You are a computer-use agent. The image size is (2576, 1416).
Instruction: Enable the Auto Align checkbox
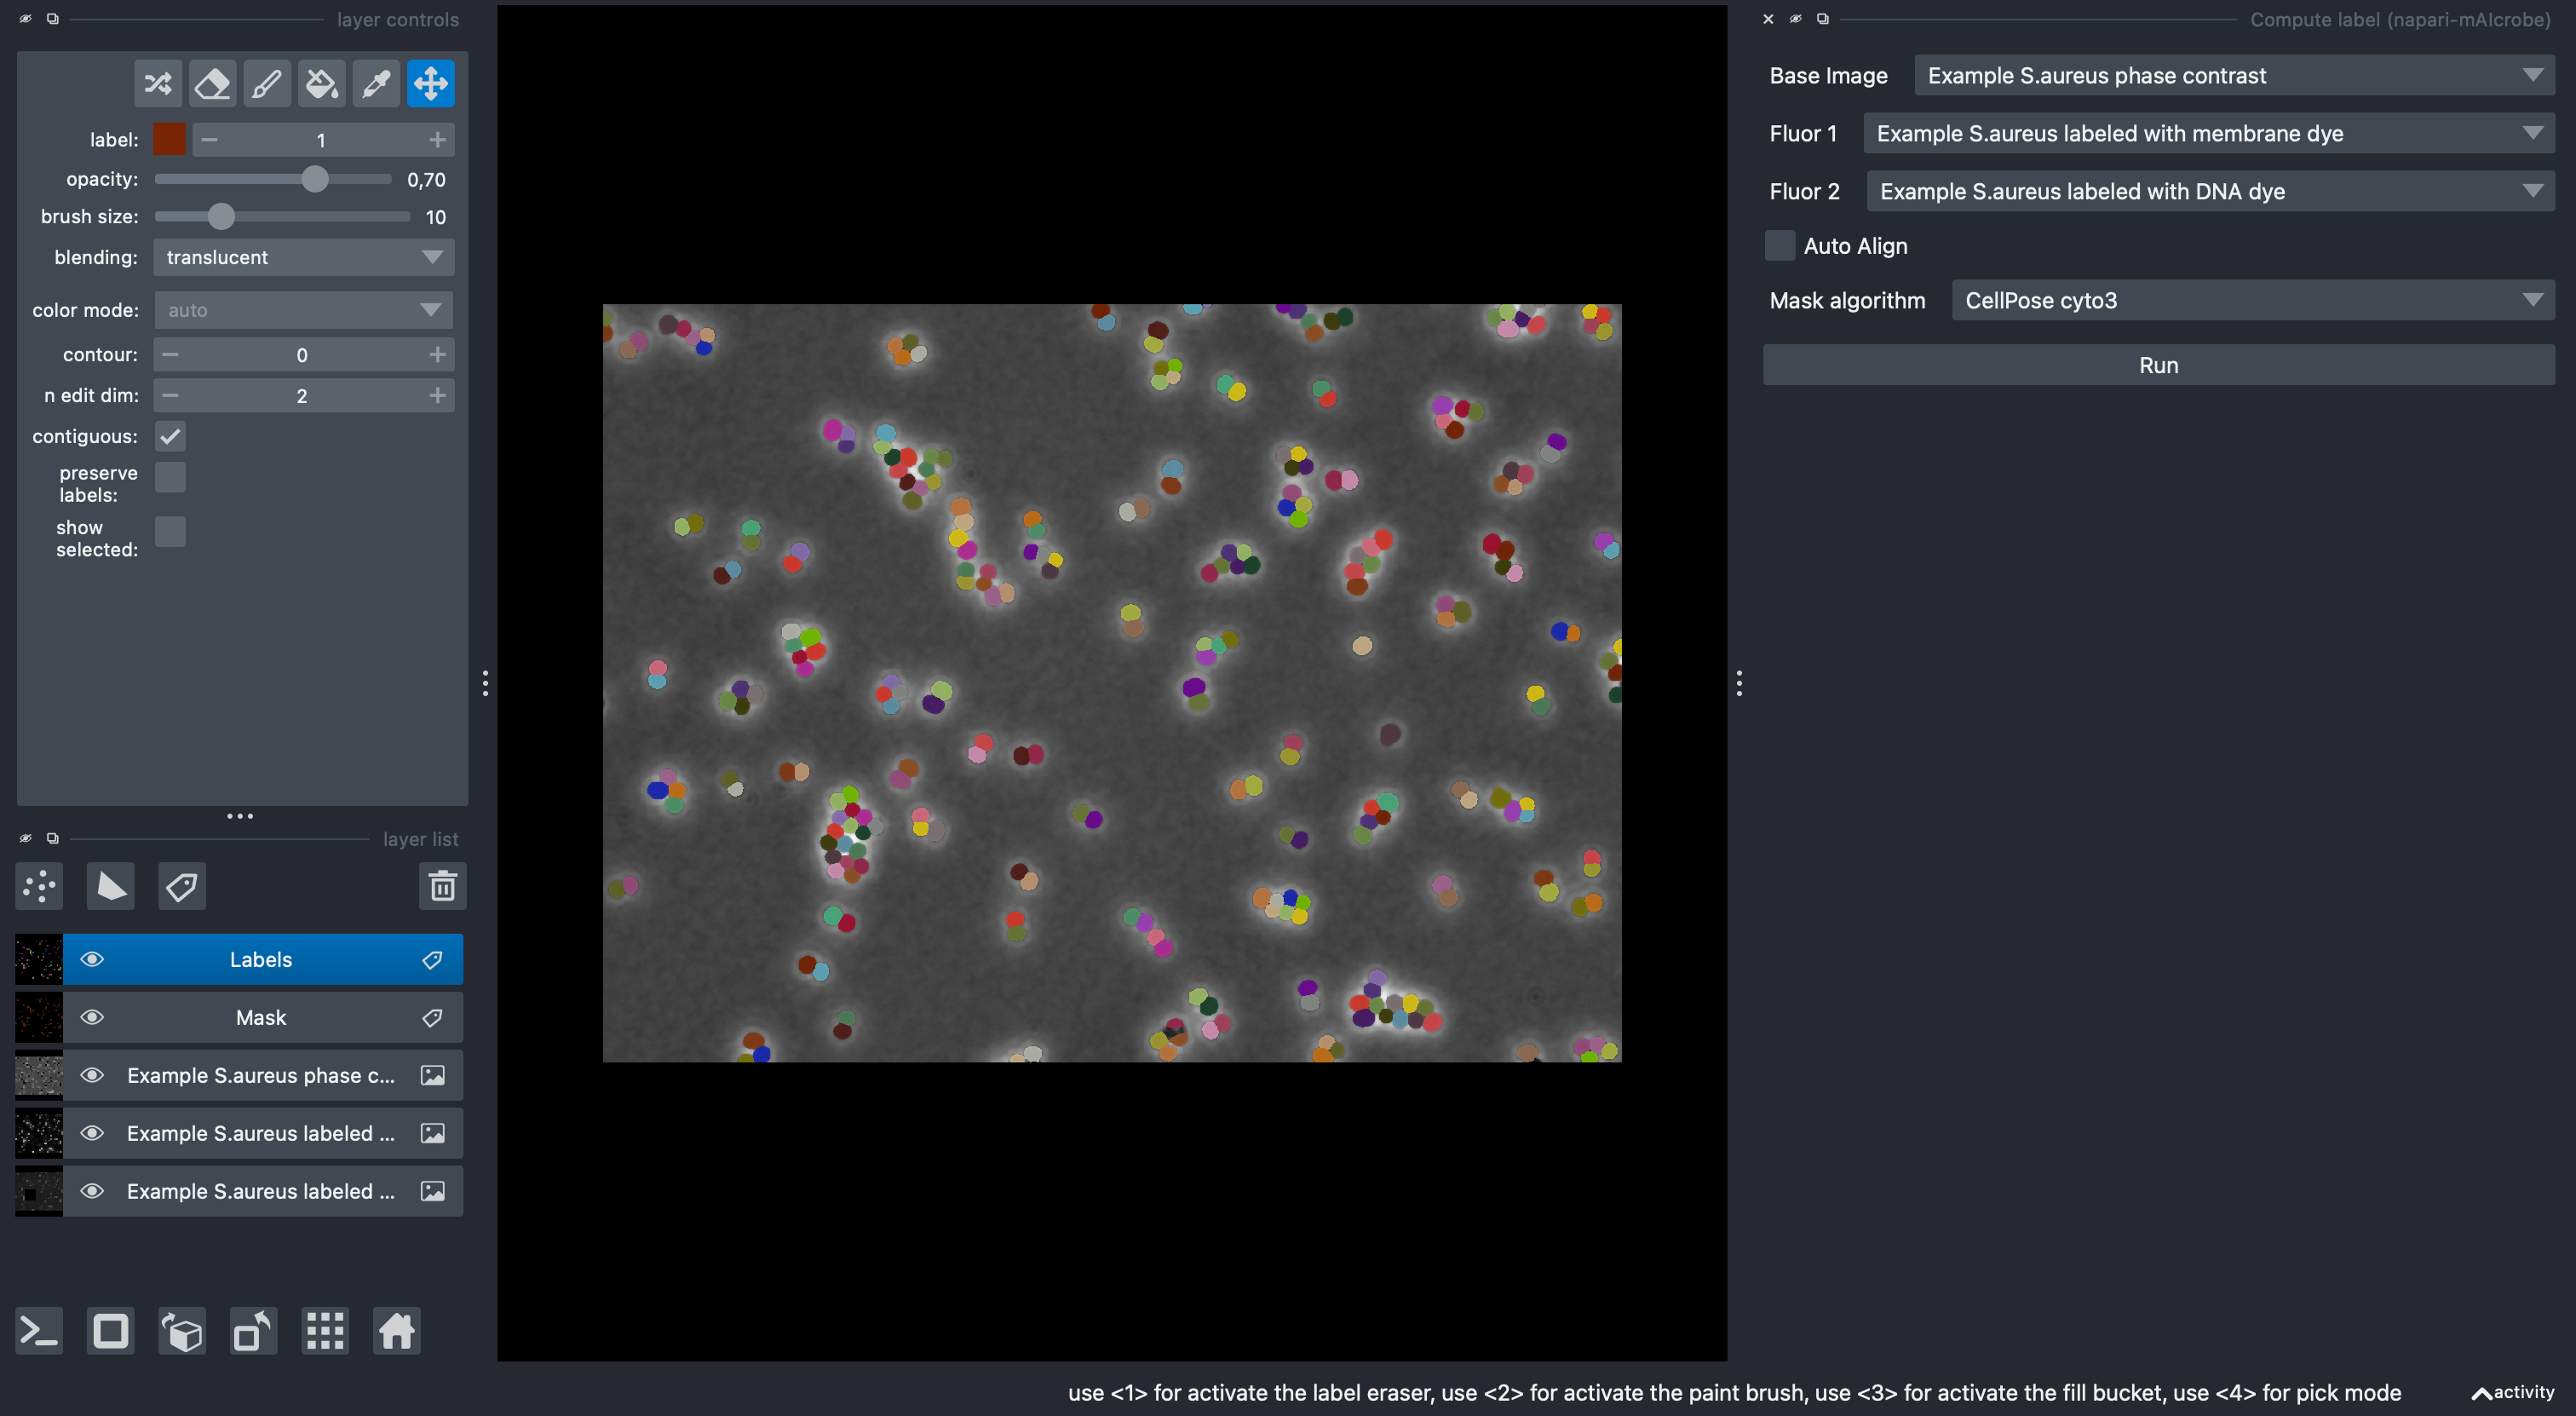tap(1779, 246)
